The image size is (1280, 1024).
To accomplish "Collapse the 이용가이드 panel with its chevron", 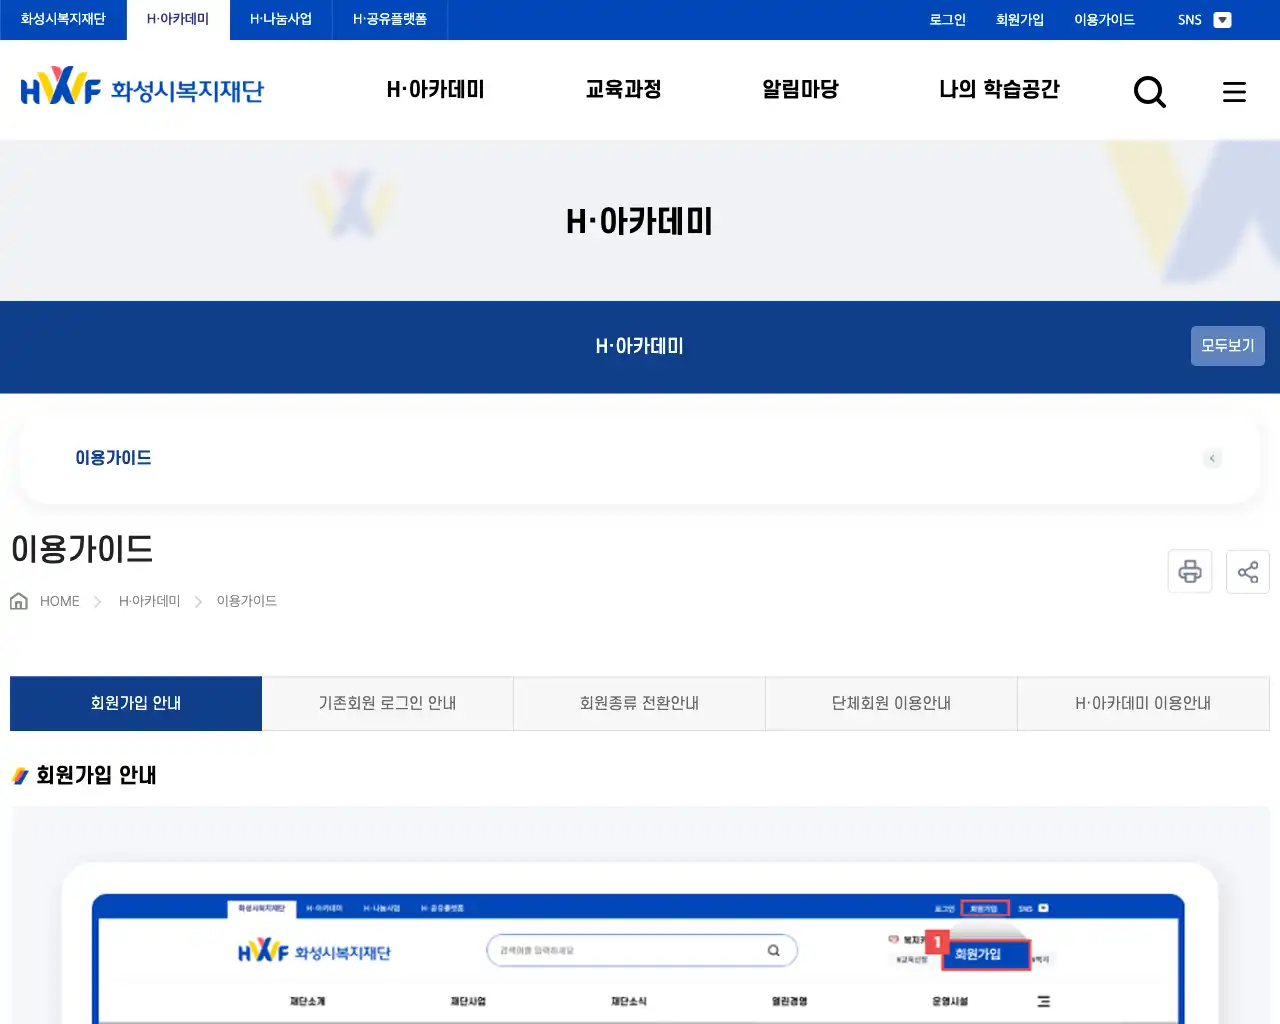I will pyautogui.click(x=1212, y=458).
